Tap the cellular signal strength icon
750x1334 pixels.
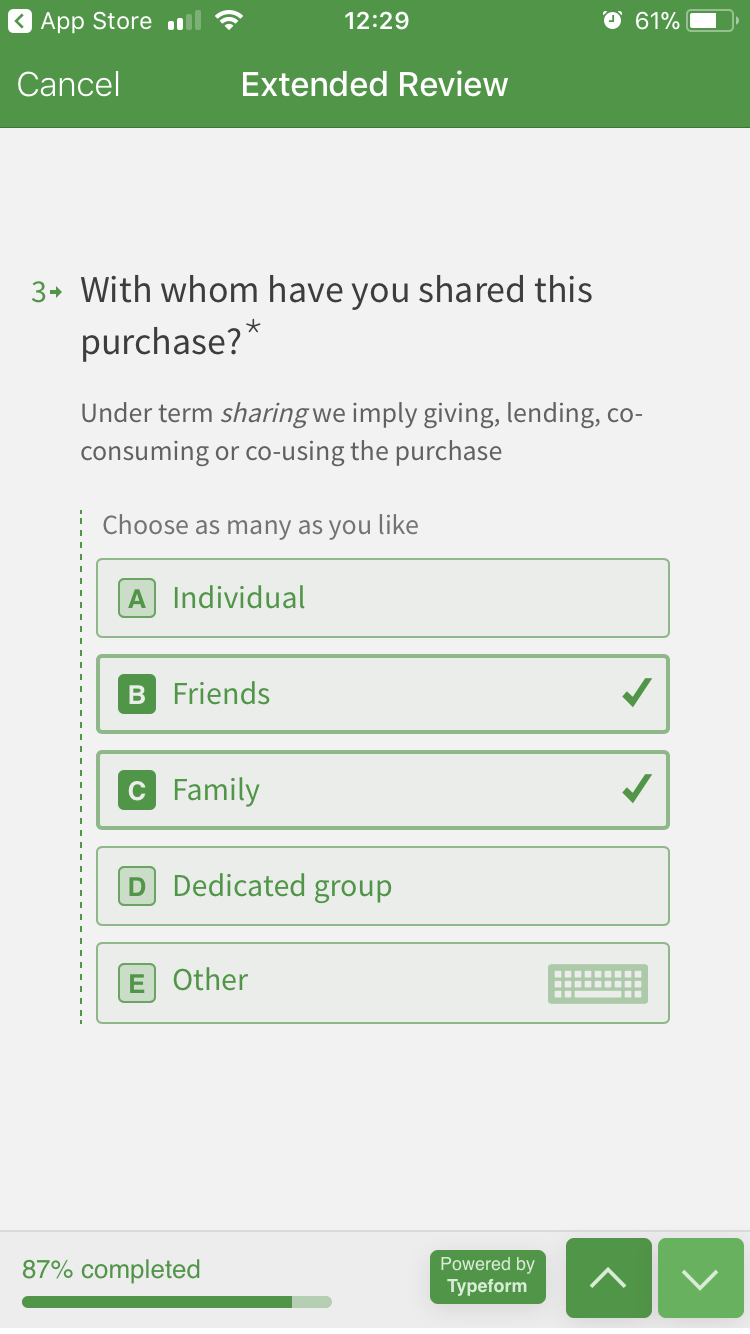coord(184,21)
